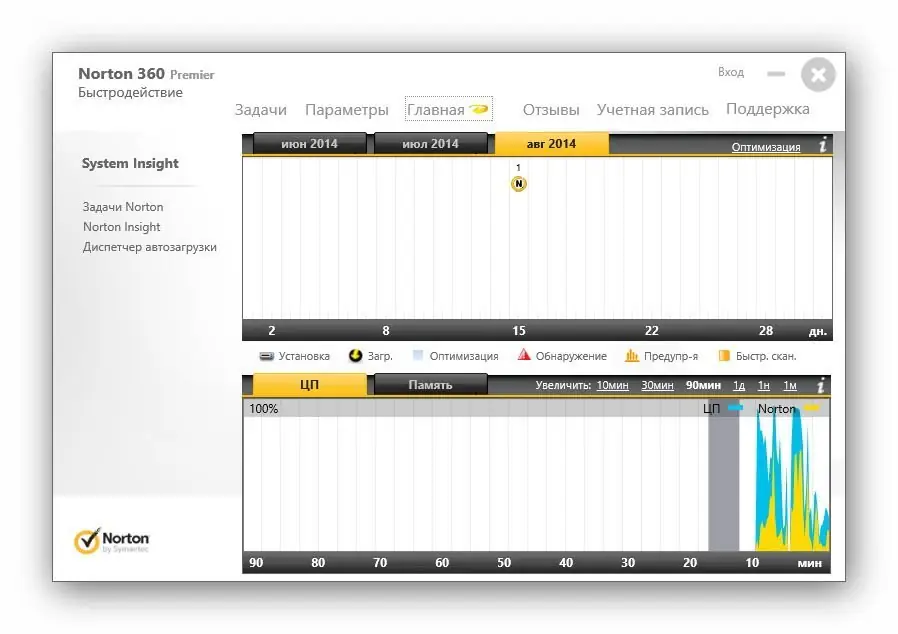Open the Параметры menu
This screenshot has height=634, width=898.
click(x=346, y=109)
